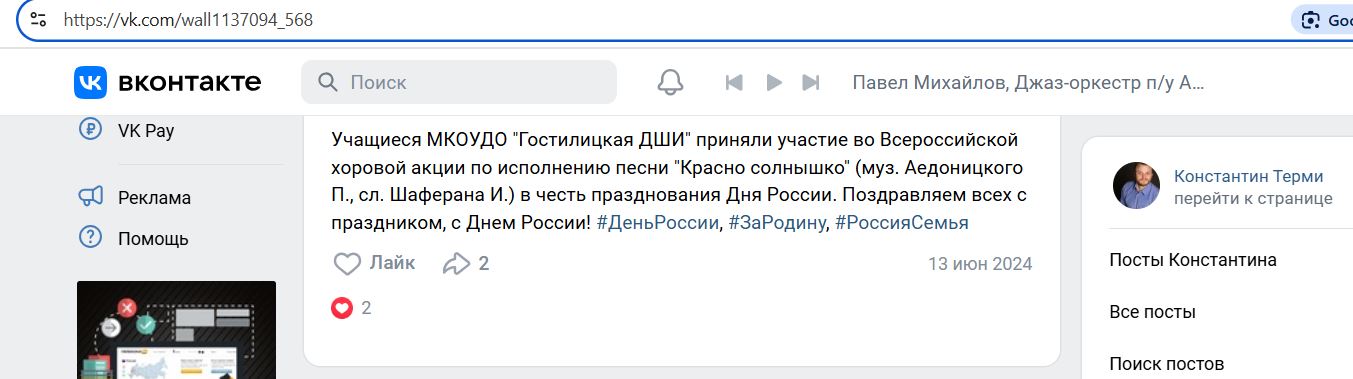Like the post with the heart icon
The height and width of the screenshot is (379, 1353).
(x=374, y=264)
